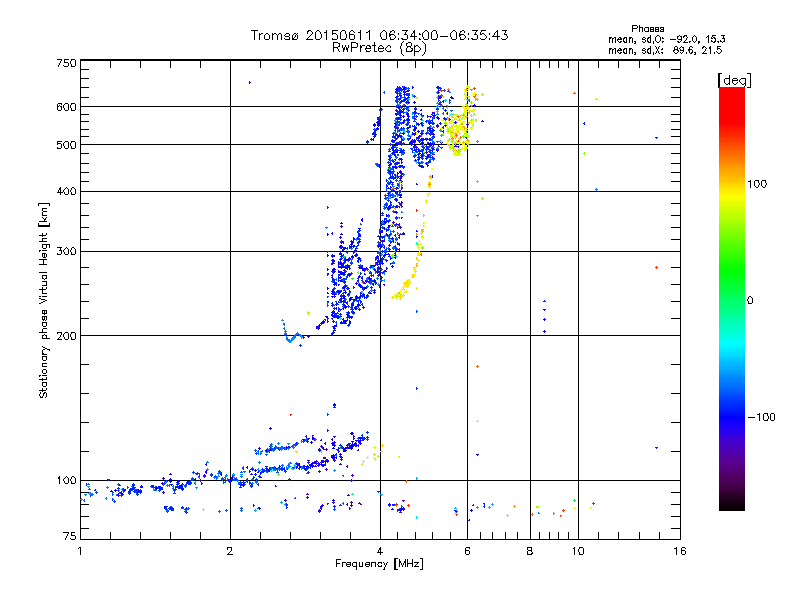The height and width of the screenshot is (600, 800).
Task: Click the x-axis tick label '4'
Action: tap(380, 551)
